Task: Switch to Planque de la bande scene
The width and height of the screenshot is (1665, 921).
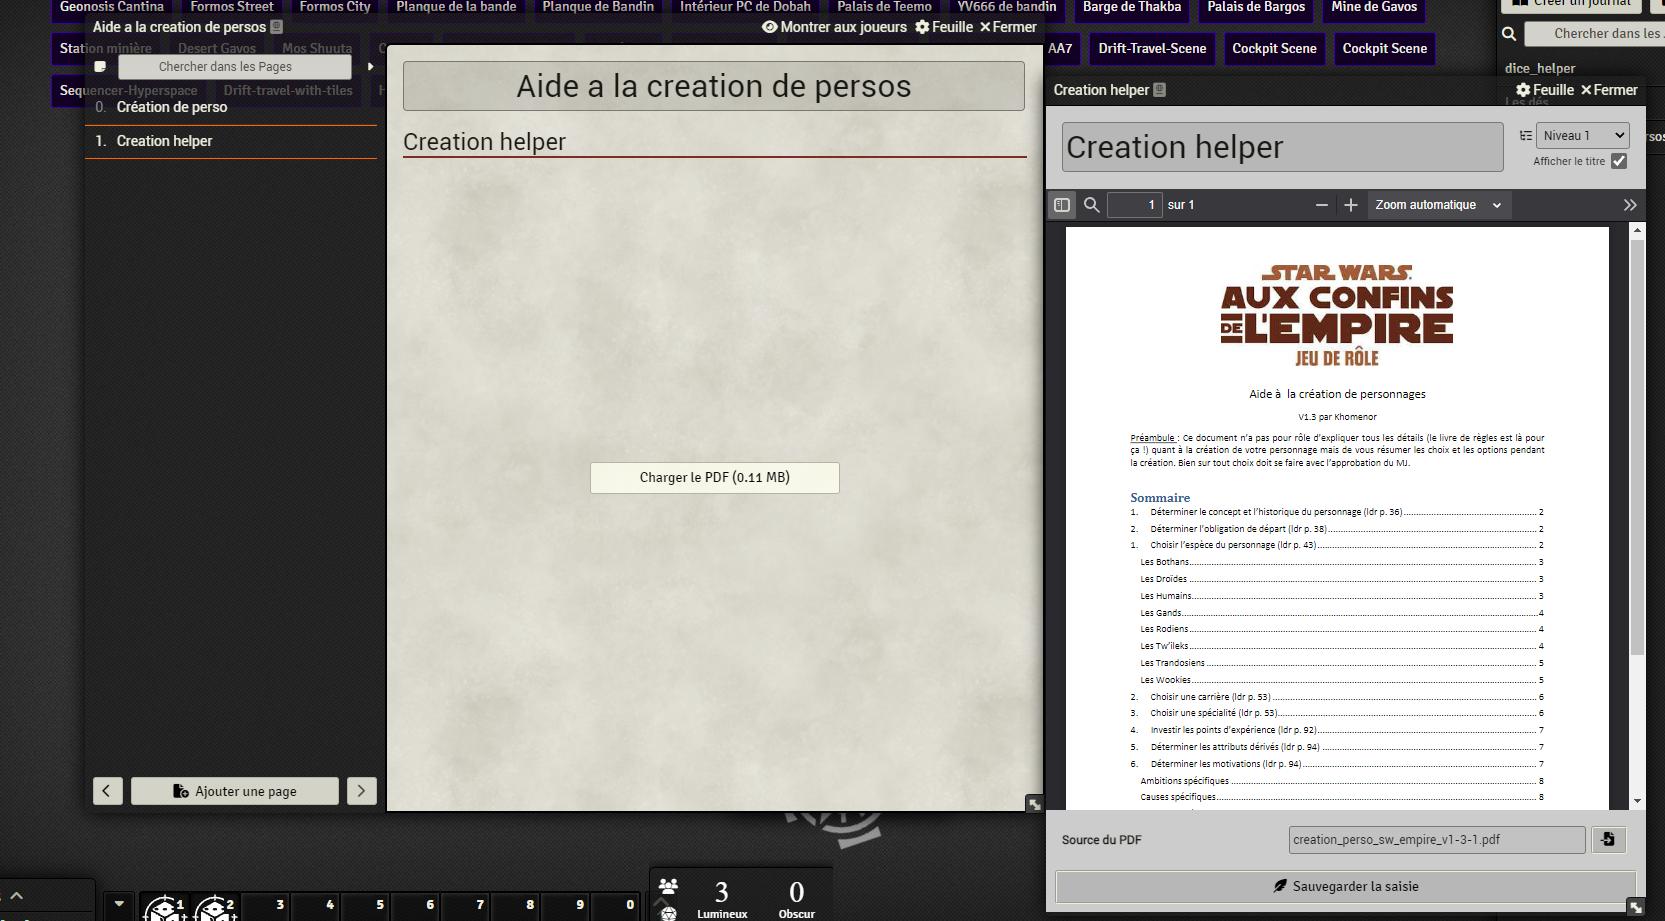Action: [456, 7]
